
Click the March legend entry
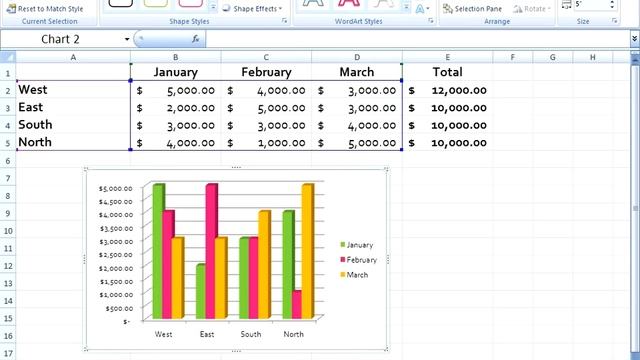tap(354, 275)
